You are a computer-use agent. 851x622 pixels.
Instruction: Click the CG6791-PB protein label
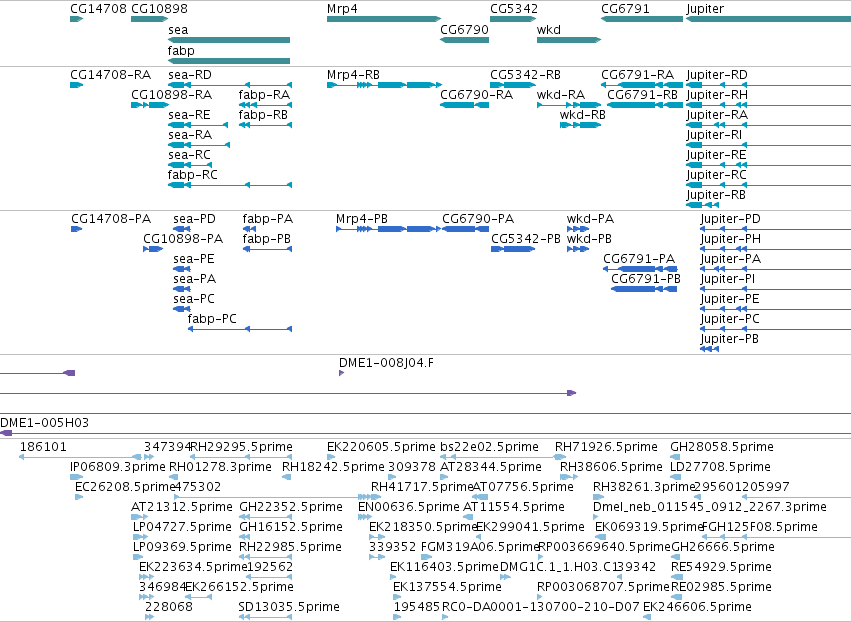tap(646, 279)
